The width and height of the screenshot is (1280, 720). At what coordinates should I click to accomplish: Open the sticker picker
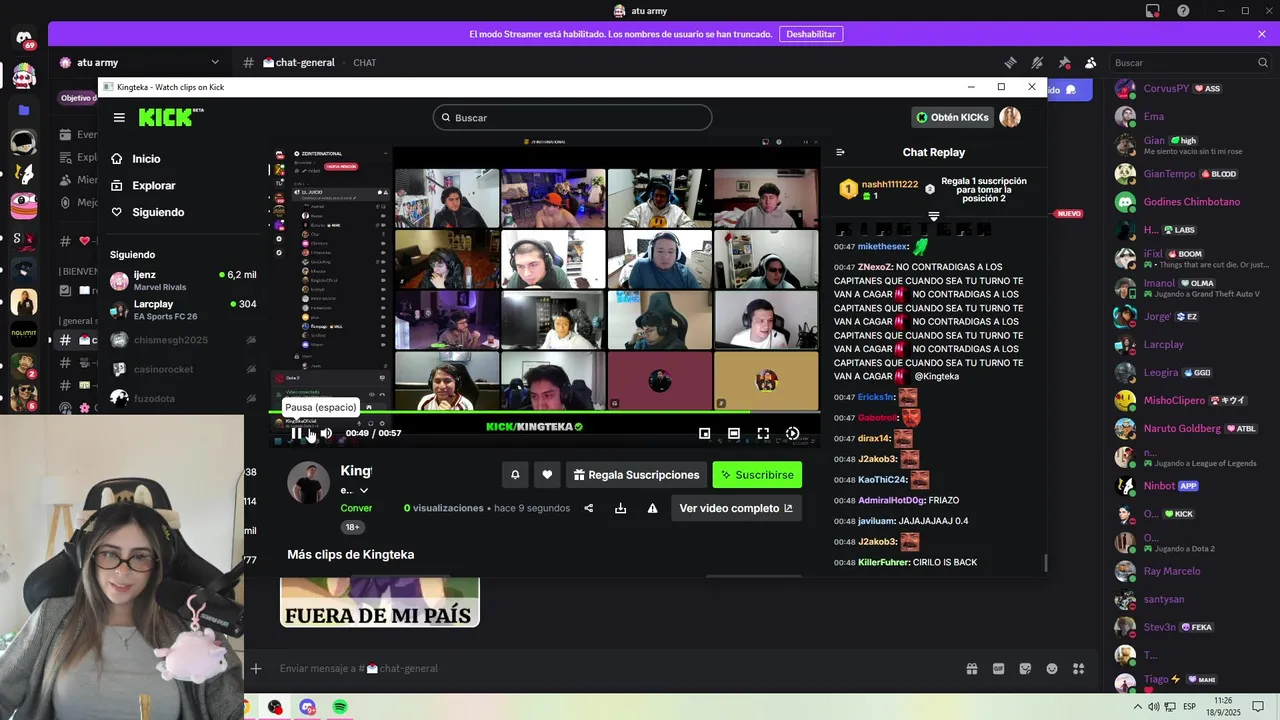pos(1025,669)
